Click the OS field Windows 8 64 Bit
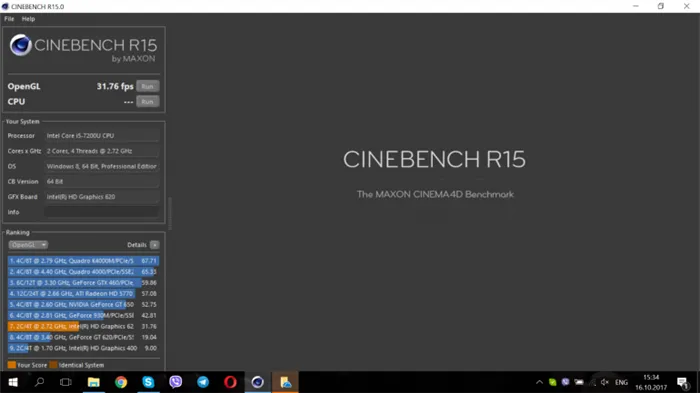The width and height of the screenshot is (700, 393). 102,166
